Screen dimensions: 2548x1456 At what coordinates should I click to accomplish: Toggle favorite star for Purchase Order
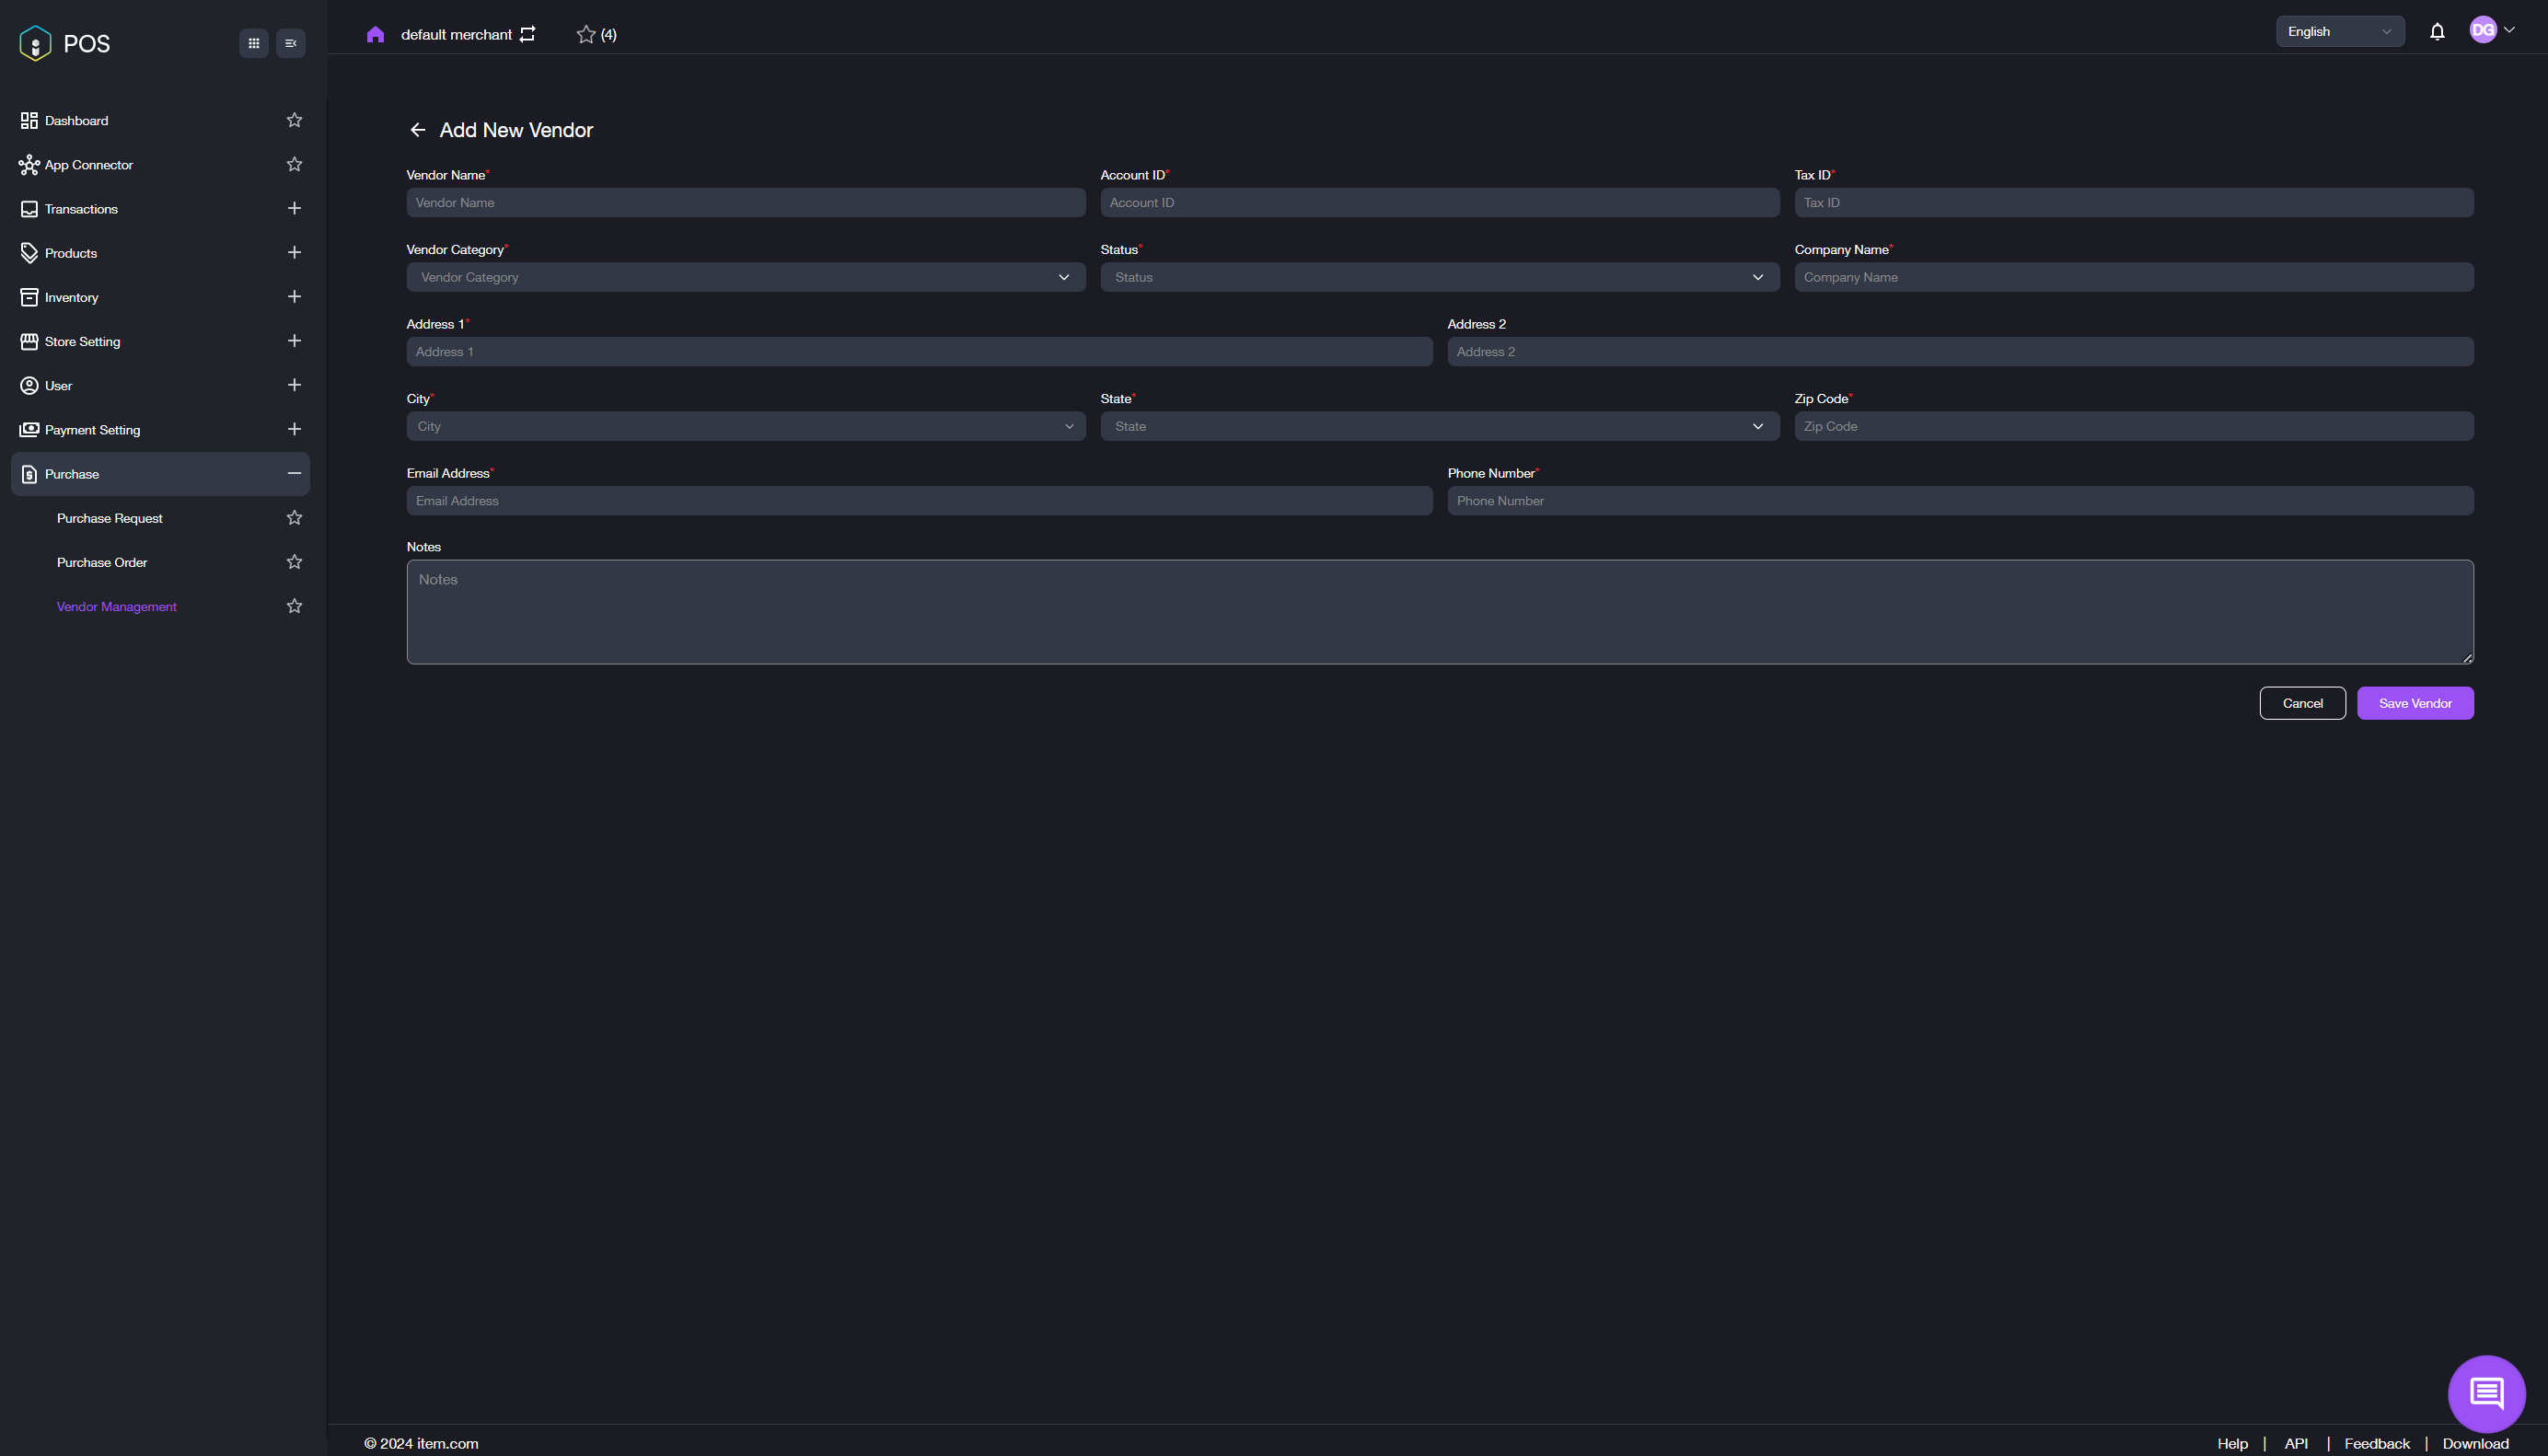click(294, 562)
